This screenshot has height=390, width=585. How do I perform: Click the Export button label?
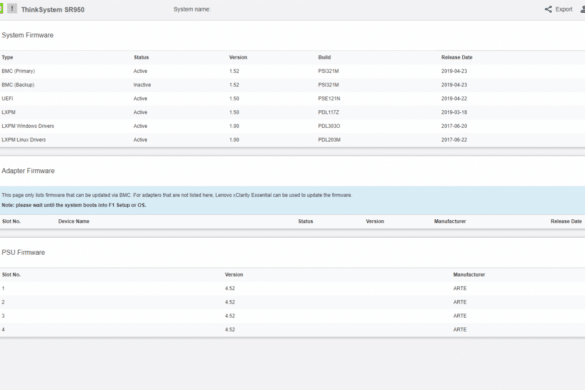(563, 9)
